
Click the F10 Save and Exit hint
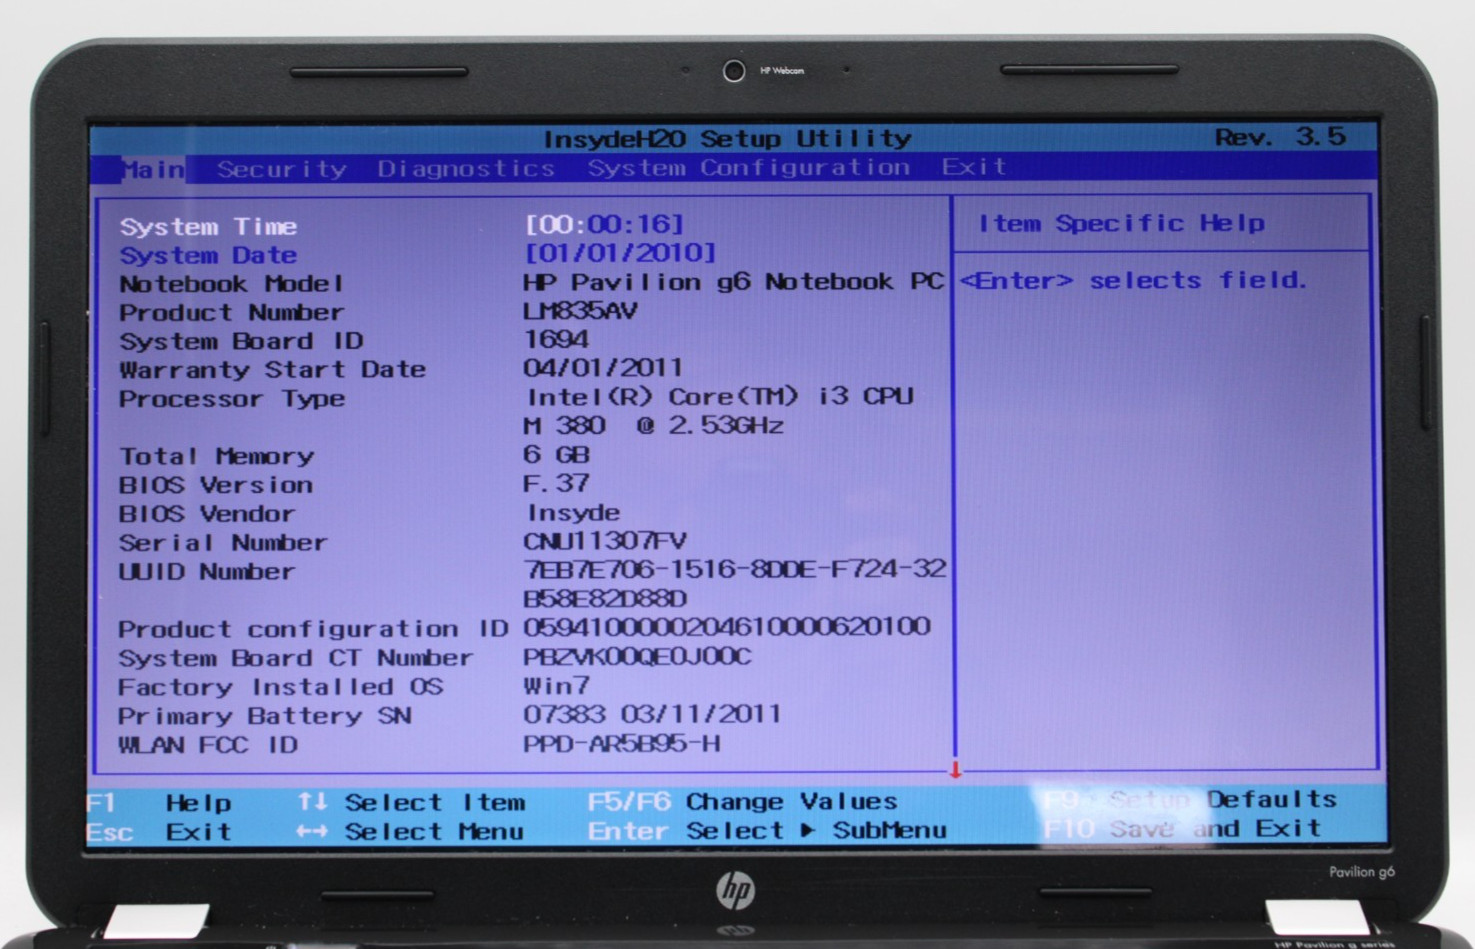pos(1182,829)
